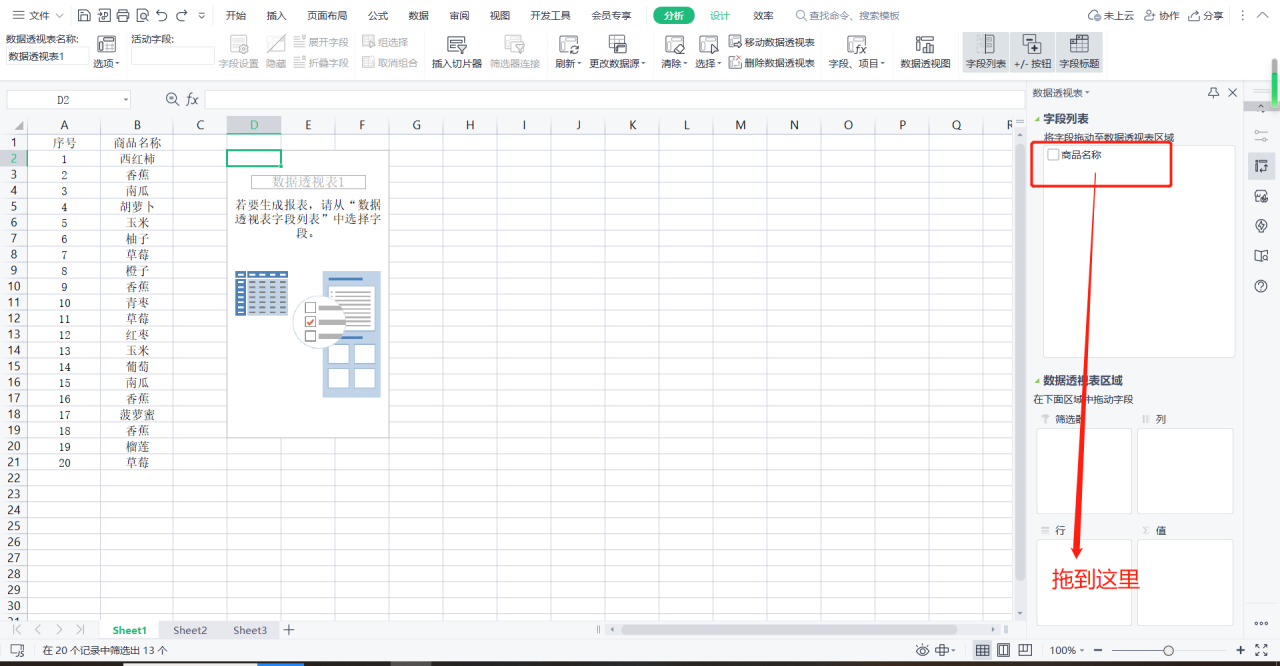This screenshot has width=1280, height=666.
Task: Click the 刷新 refresh icon
Action: tap(568, 45)
